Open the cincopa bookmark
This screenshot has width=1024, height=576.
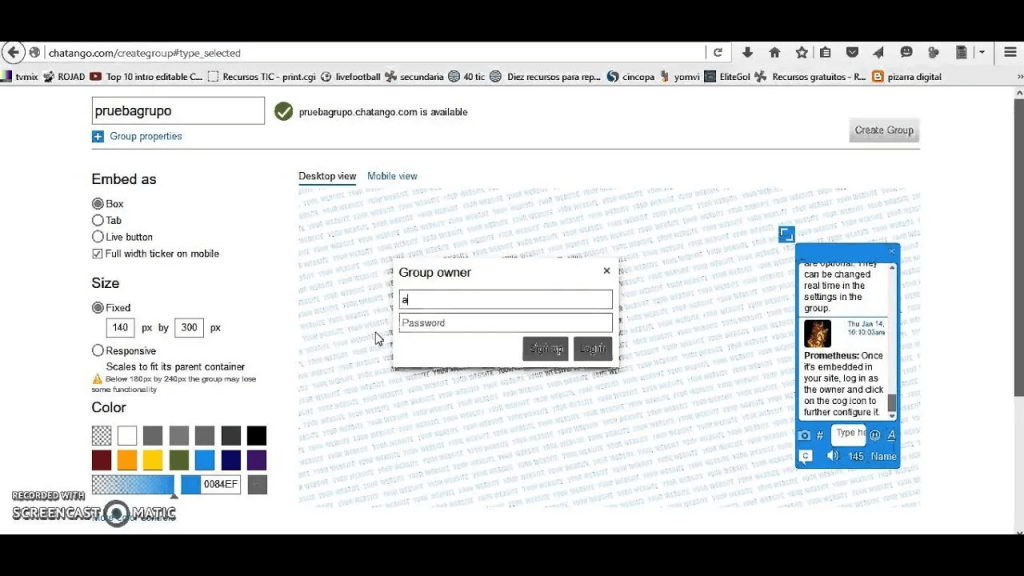[631, 76]
